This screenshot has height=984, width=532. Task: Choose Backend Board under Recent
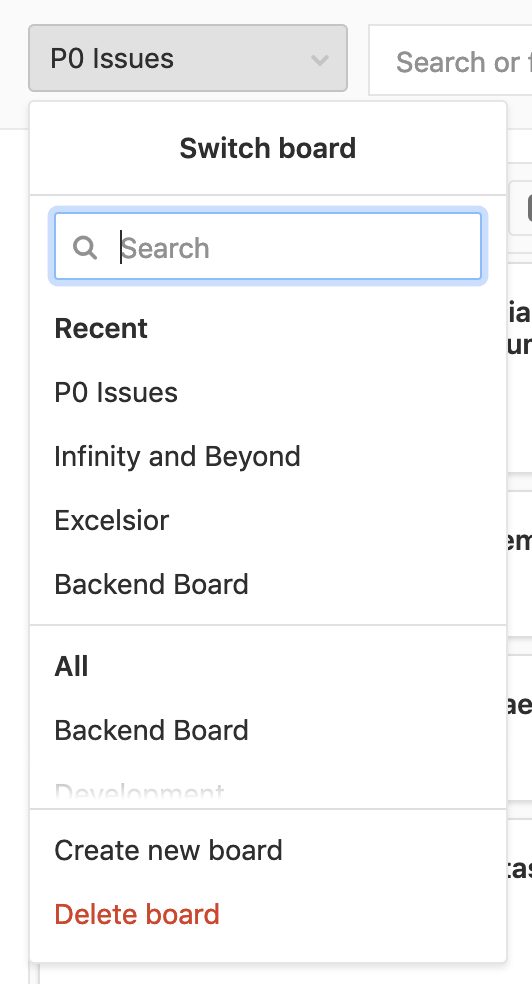pos(151,584)
